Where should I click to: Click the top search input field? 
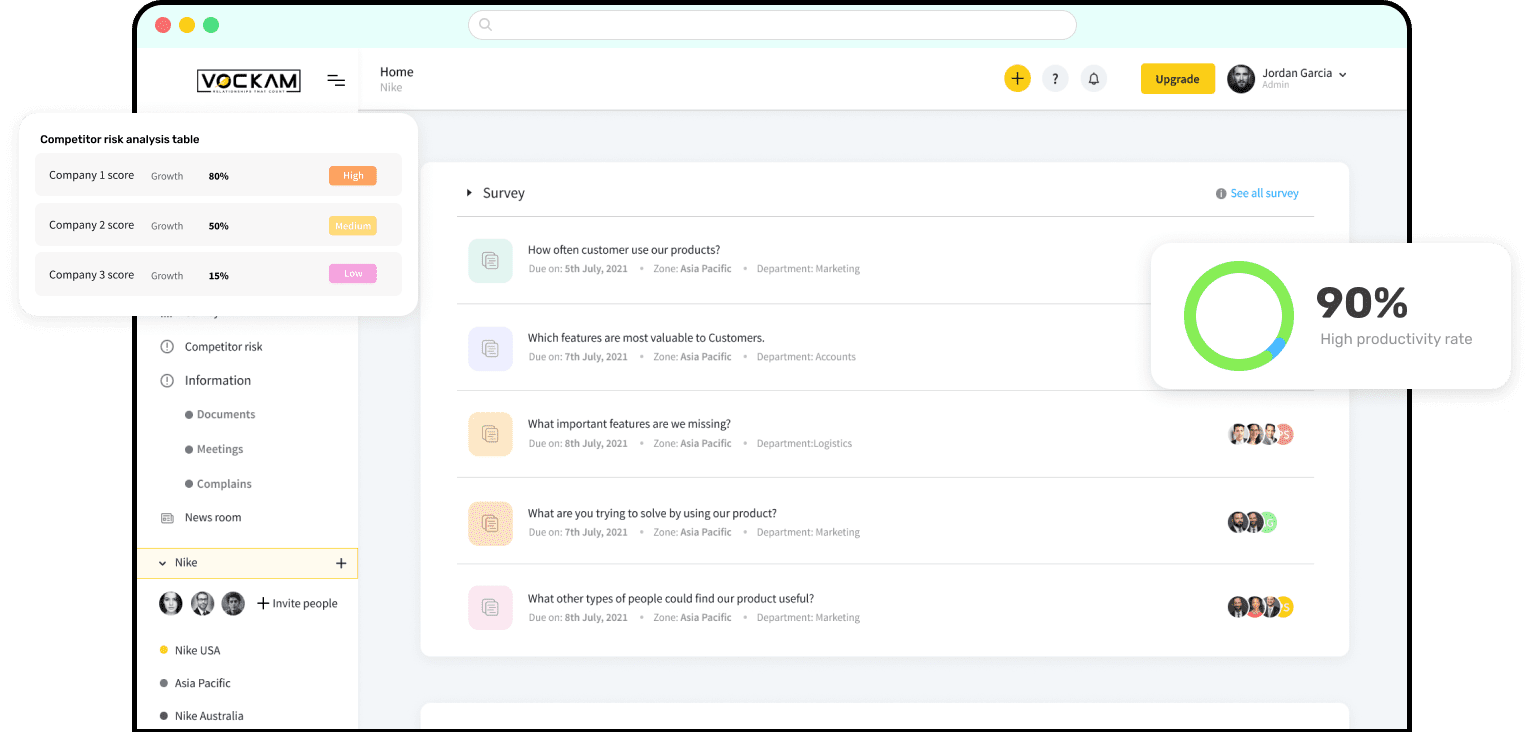coord(772,25)
